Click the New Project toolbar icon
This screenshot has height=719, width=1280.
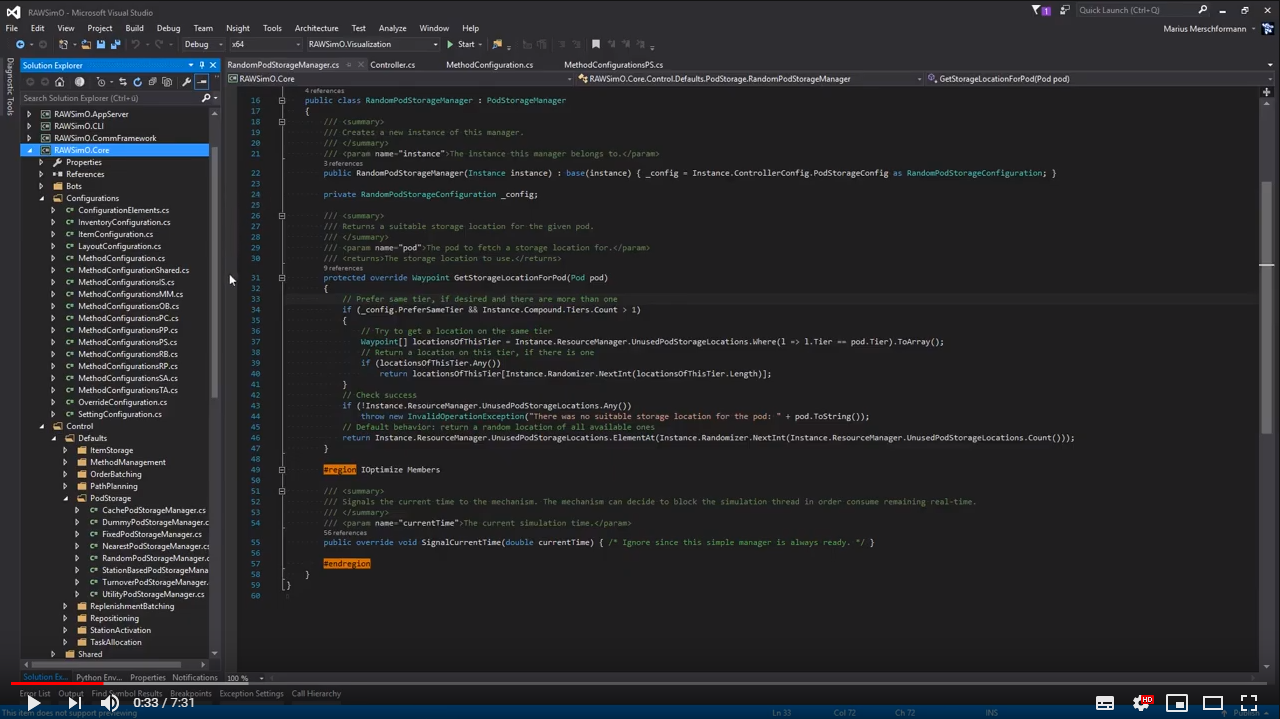point(63,44)
